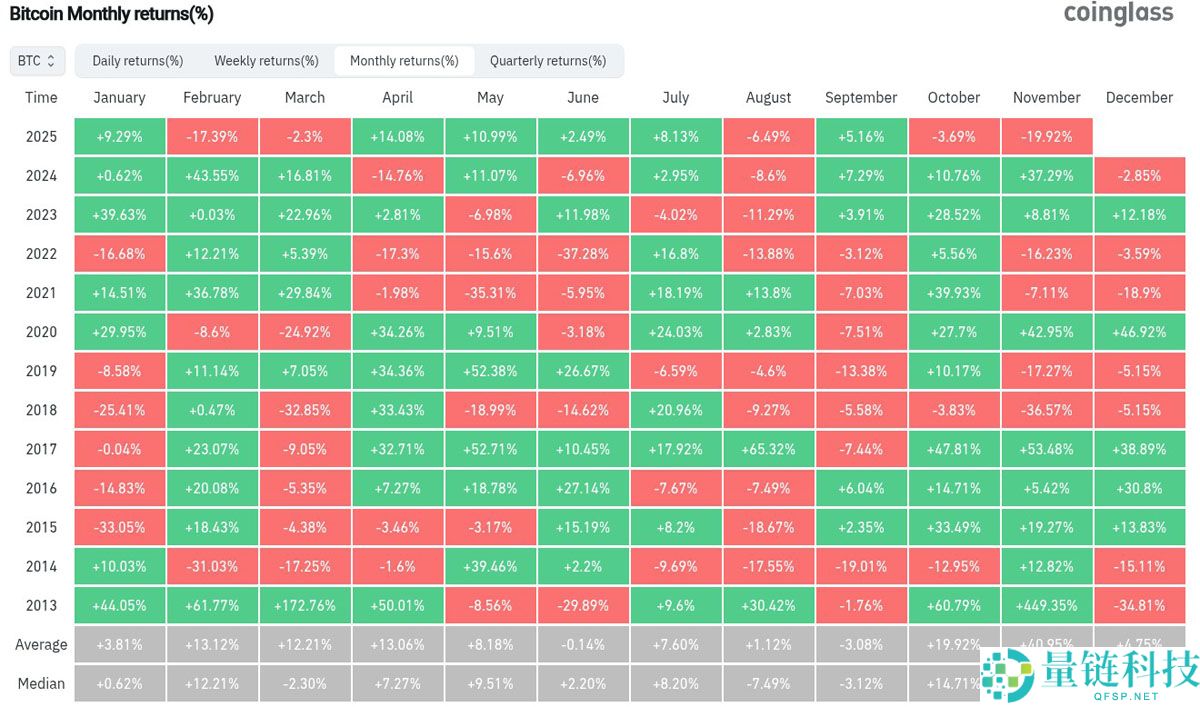
Task: Click the December column header
Action: click(x=1139, y=98)
